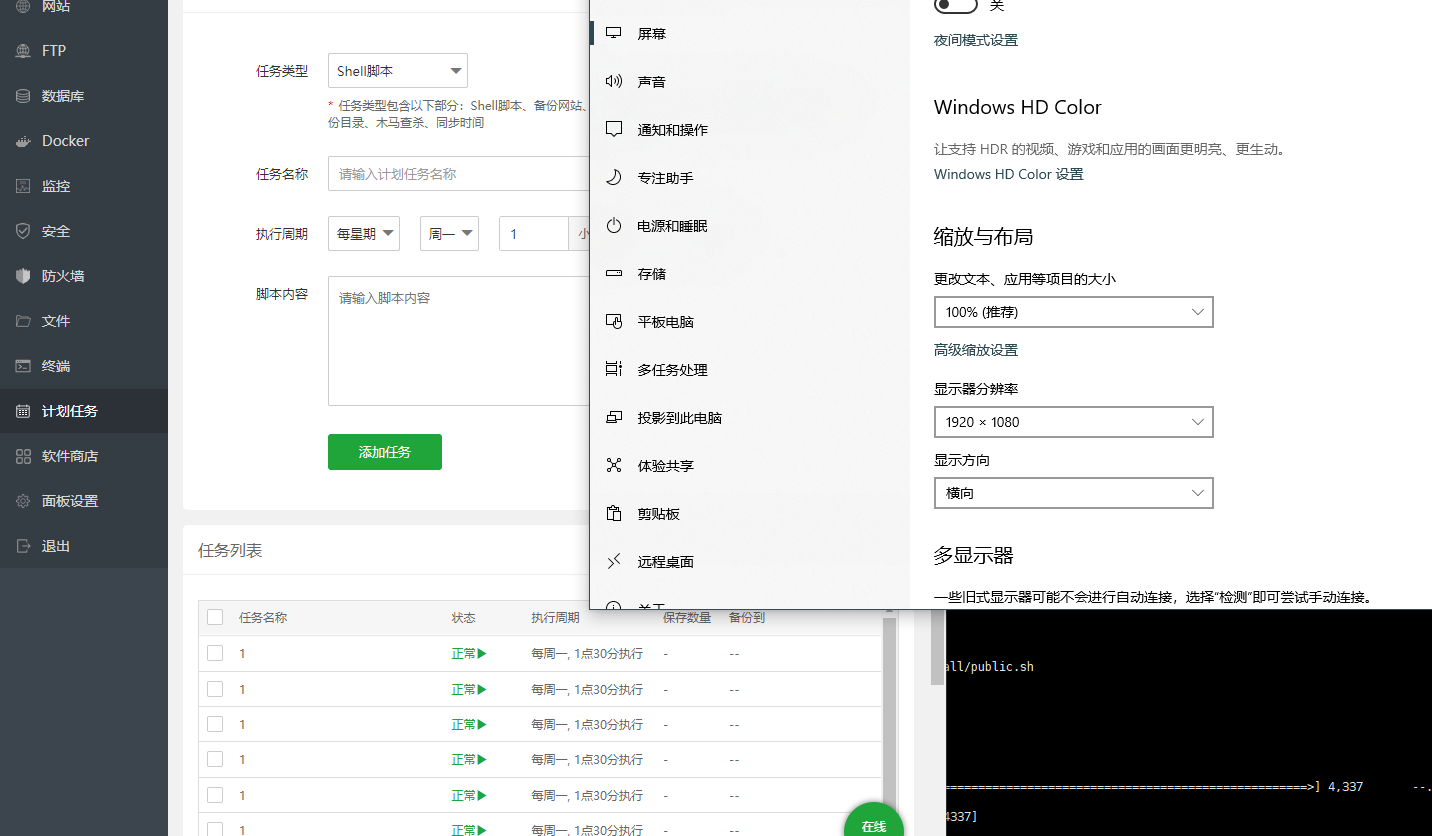
Task: Open the Windows HD Color 设置 link
Action: (x=1008, y=174)
